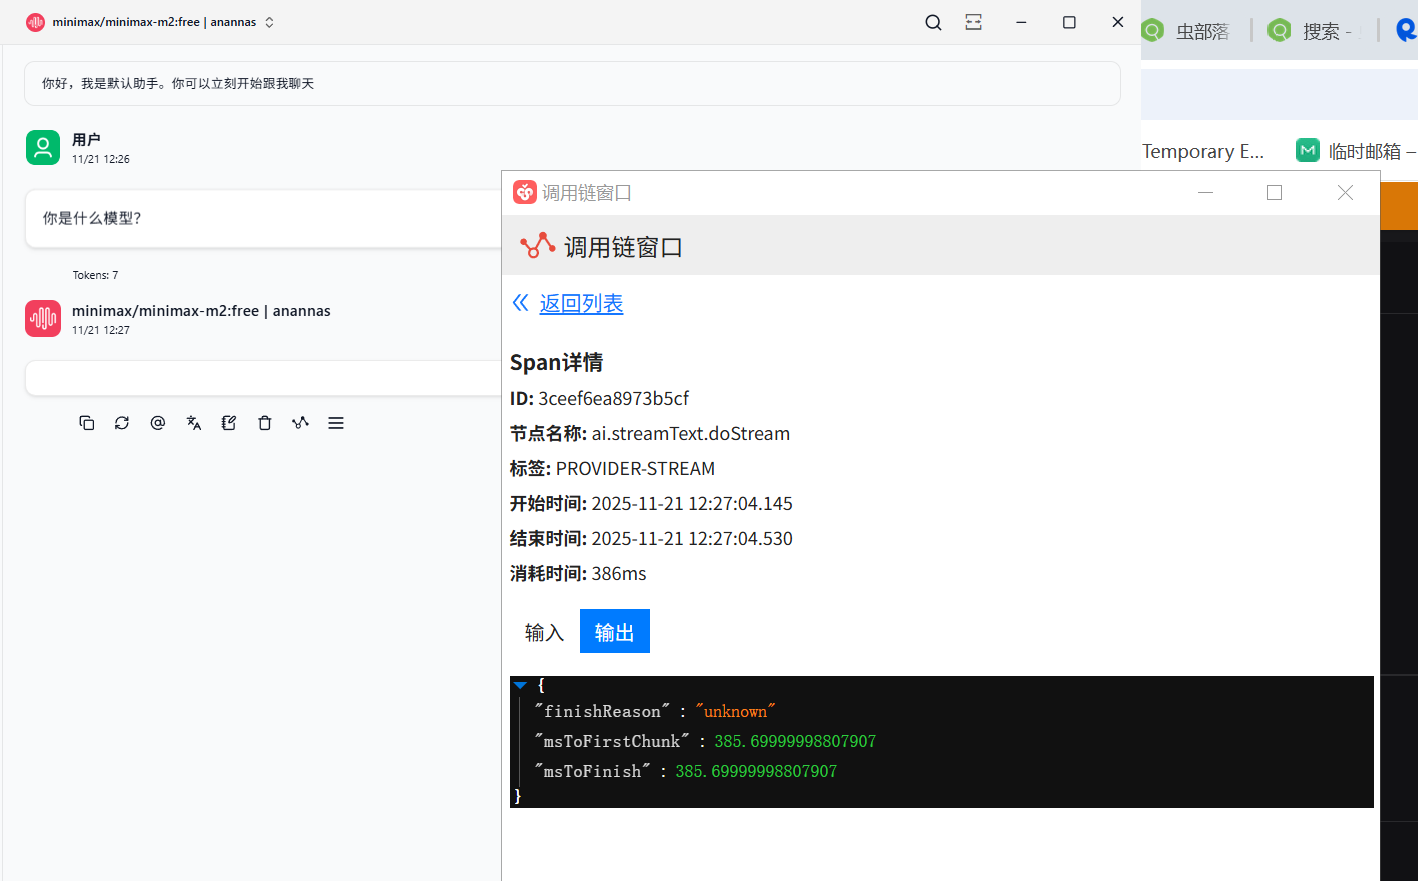Select the 输出 tab

tap(614, 632)
